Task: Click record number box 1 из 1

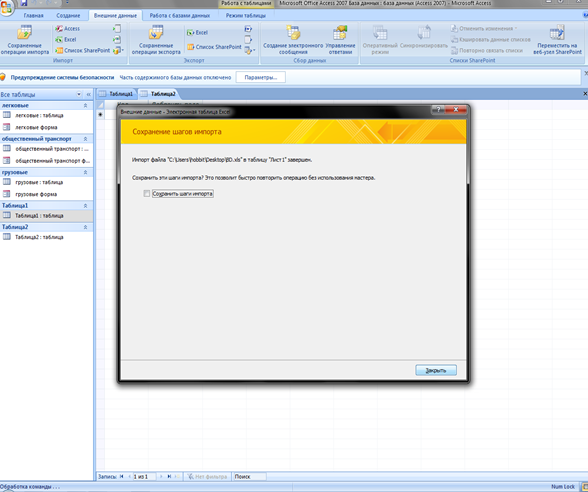Action: click(x=145, y=477)
